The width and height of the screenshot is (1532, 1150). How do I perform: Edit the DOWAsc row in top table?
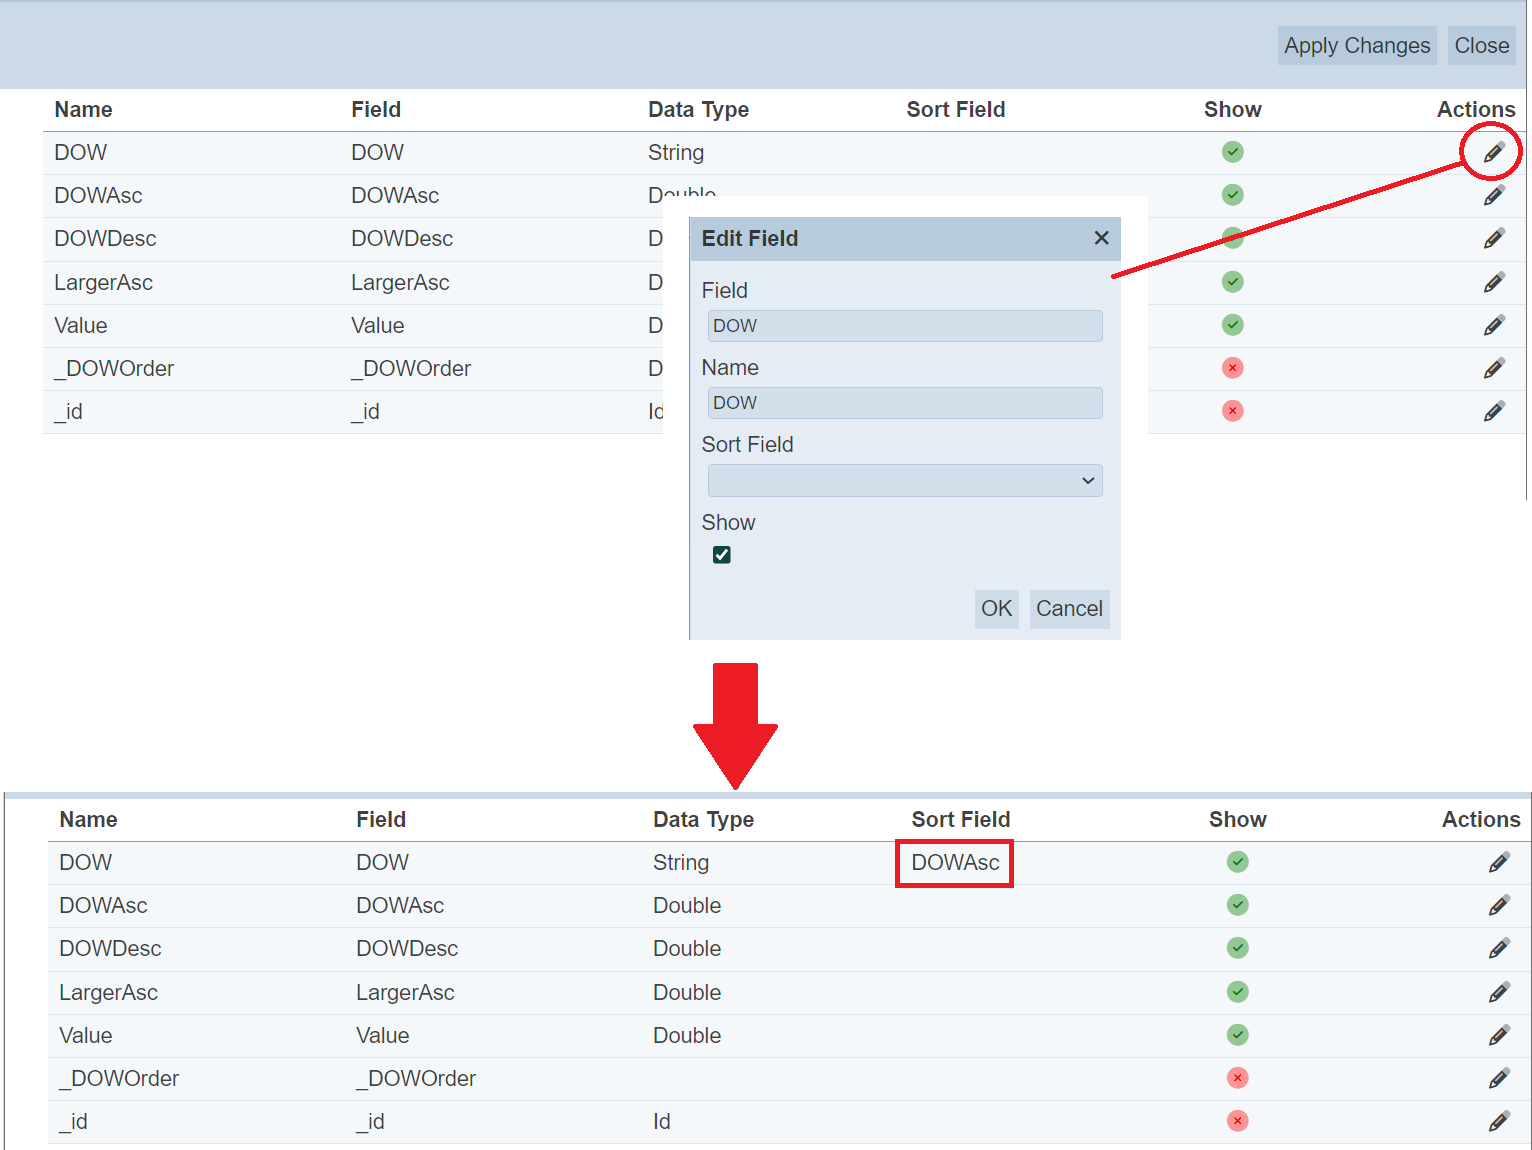(1493, 196)
